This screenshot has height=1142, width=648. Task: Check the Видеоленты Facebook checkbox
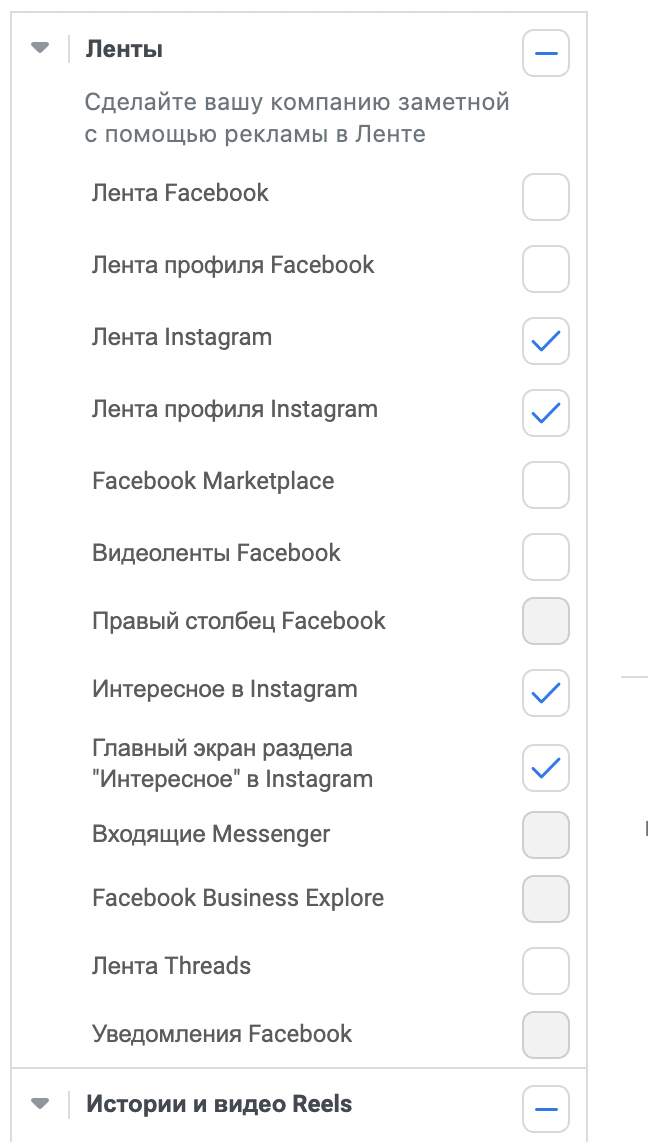click(545, 557)
